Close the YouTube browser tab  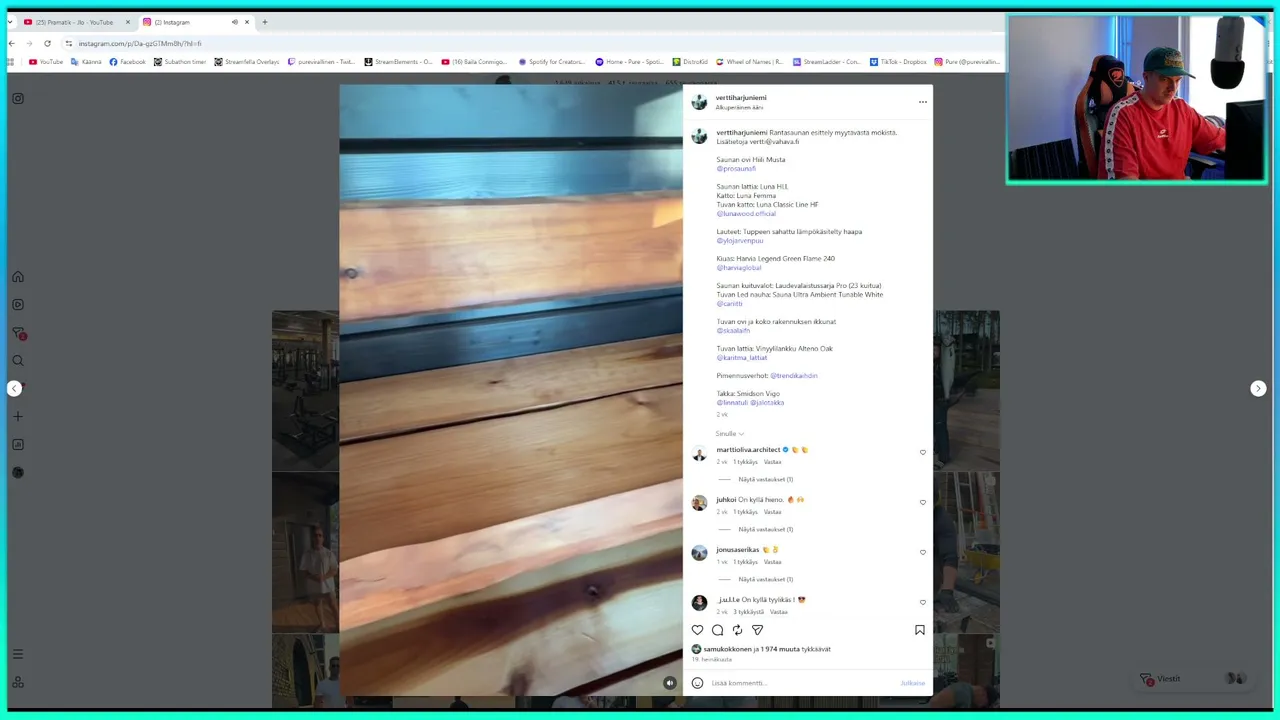(128, 22)
